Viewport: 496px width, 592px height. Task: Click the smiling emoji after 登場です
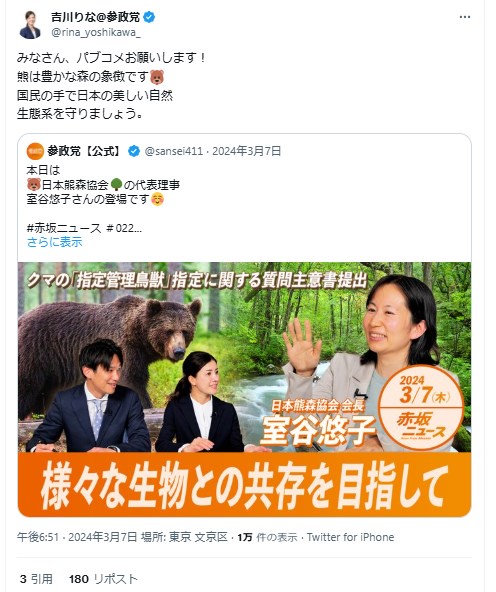point(157,199)
